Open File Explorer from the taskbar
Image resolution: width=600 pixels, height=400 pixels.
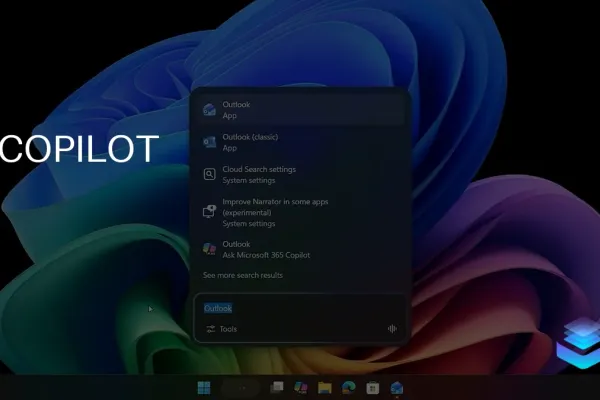pyautogui.click(x=324, y=388)
